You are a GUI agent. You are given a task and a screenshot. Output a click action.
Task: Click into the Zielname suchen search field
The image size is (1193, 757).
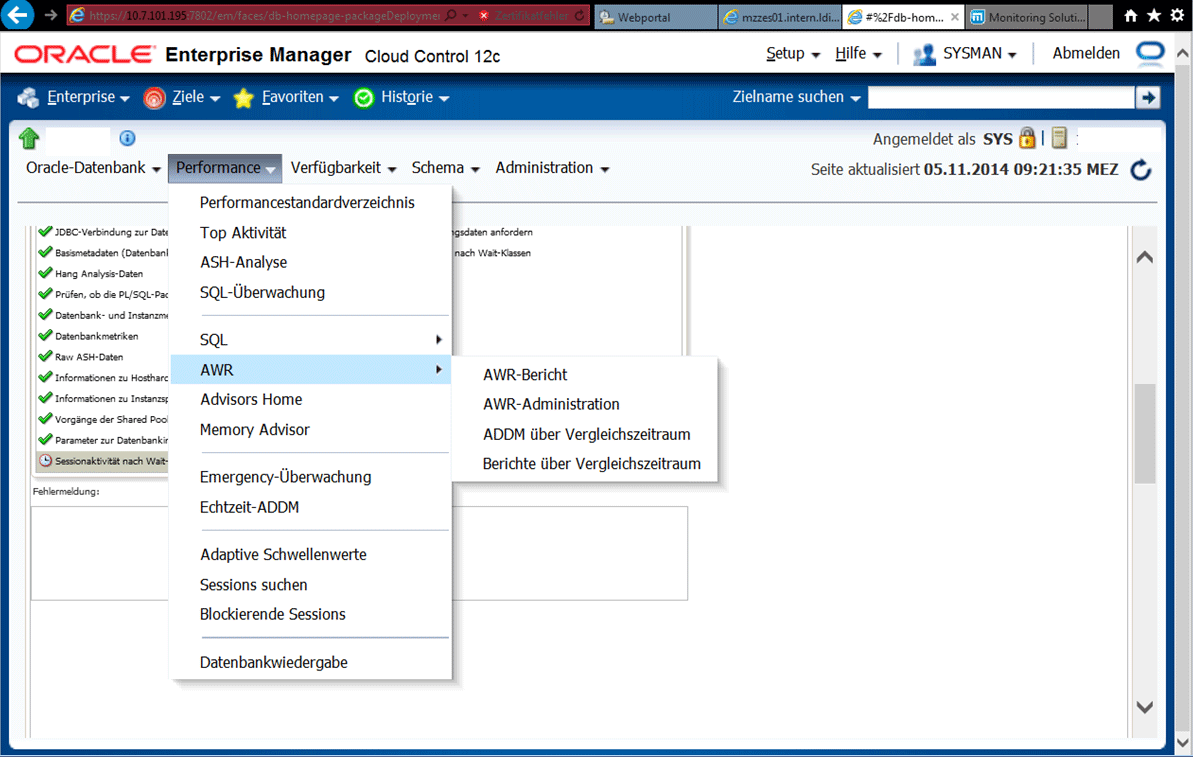pos(1000,97)
